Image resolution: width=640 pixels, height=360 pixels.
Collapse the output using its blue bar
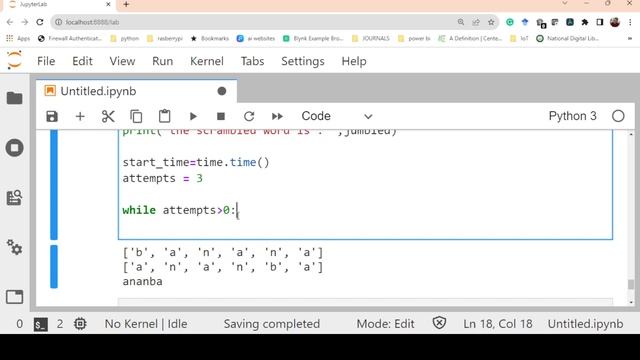54,266
